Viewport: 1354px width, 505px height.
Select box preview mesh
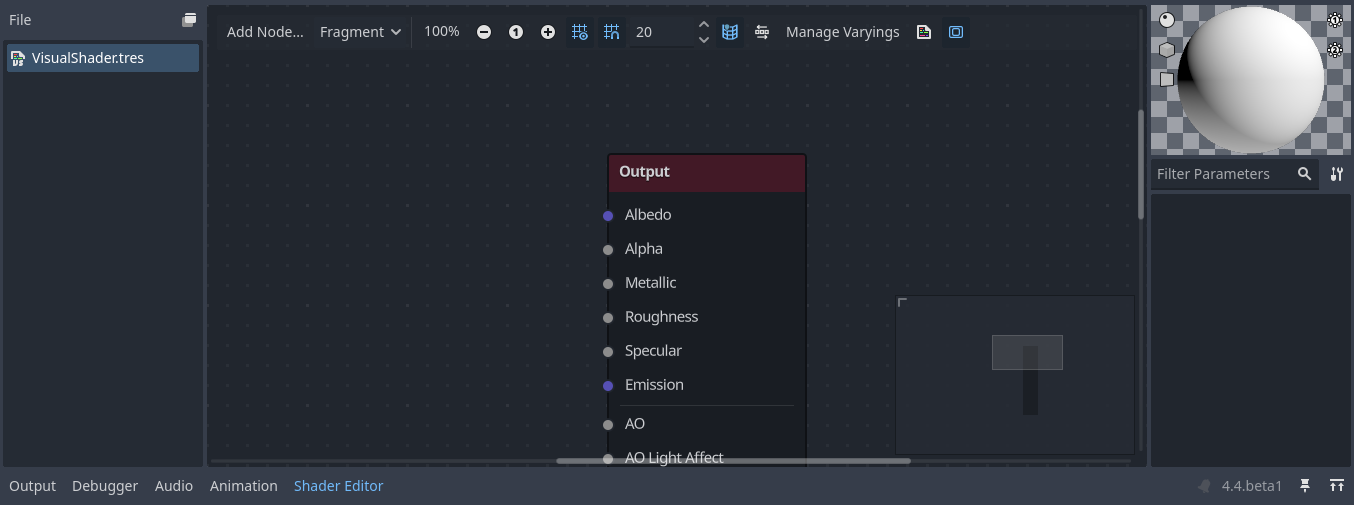pyautogui.click(x=1167, y=49)
